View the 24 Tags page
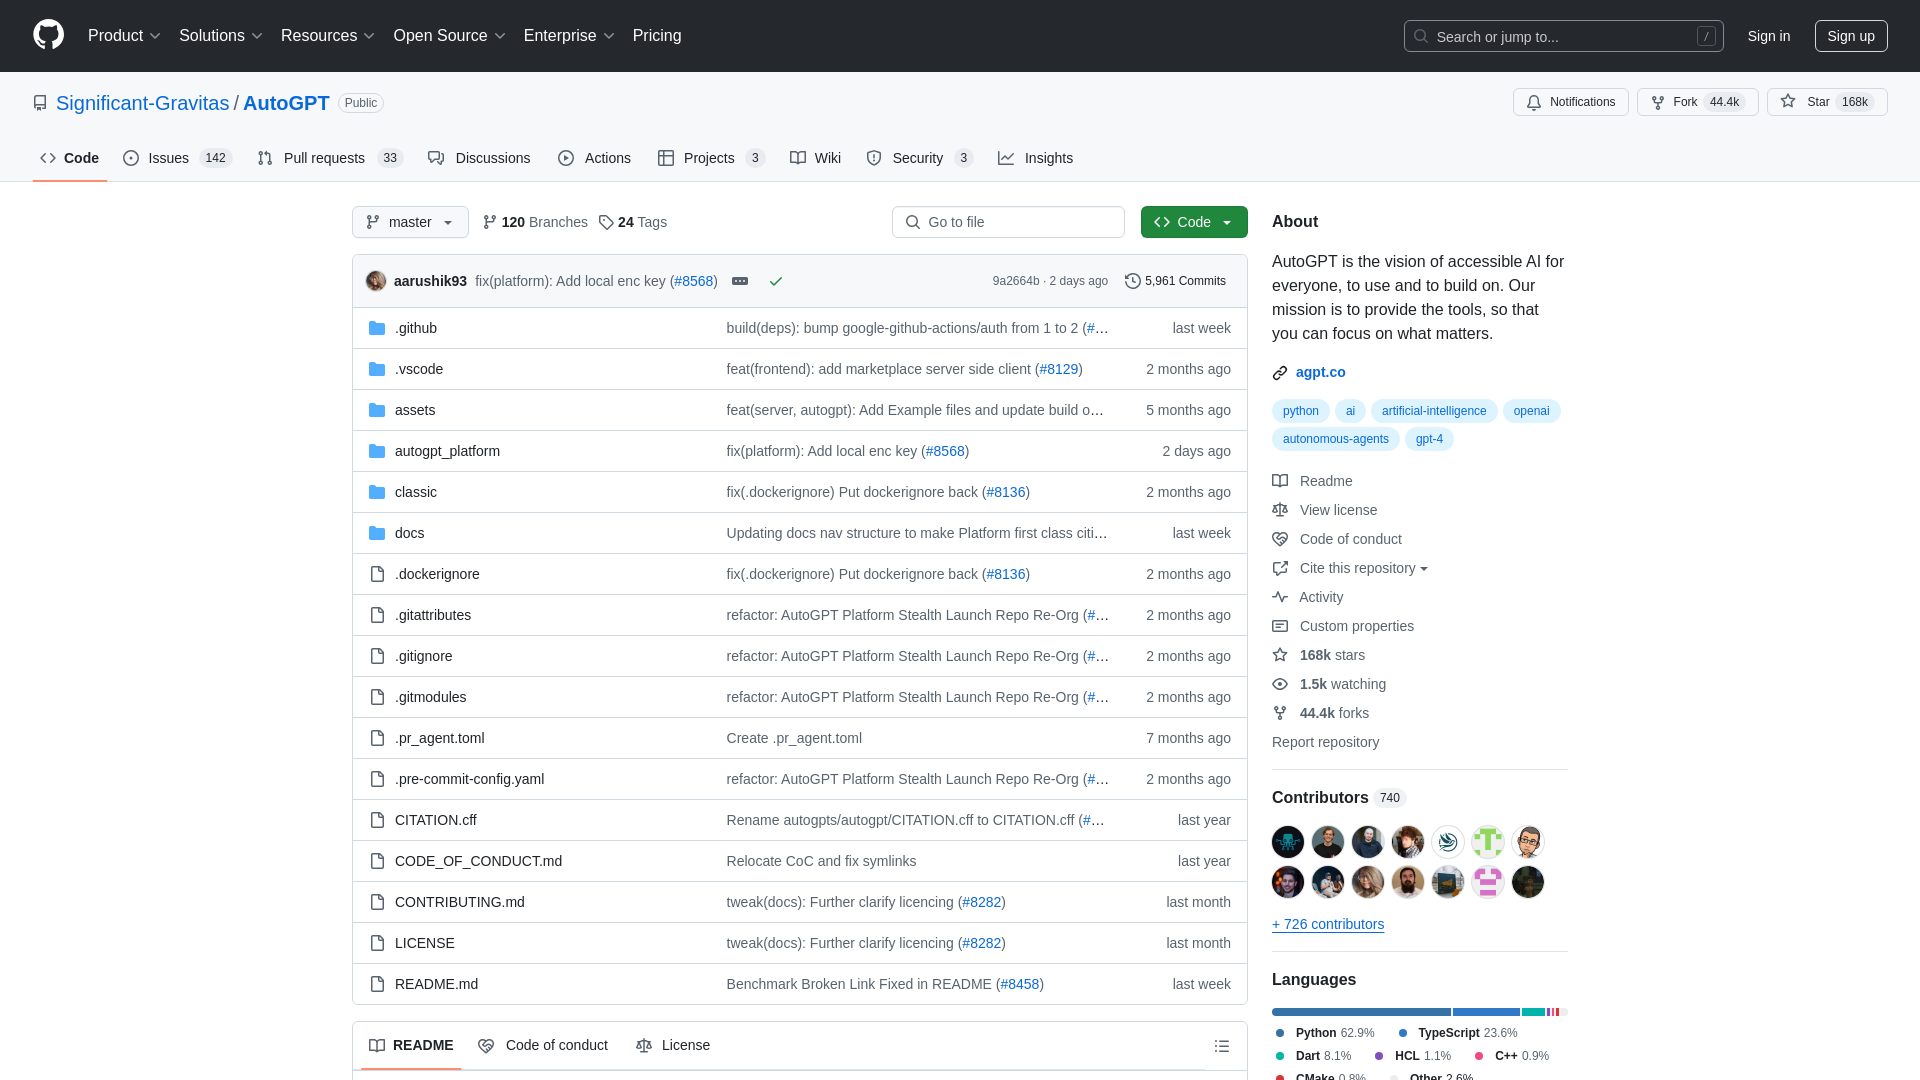Viewport: 1920px width, 1080px height. [x=633, y=222]
